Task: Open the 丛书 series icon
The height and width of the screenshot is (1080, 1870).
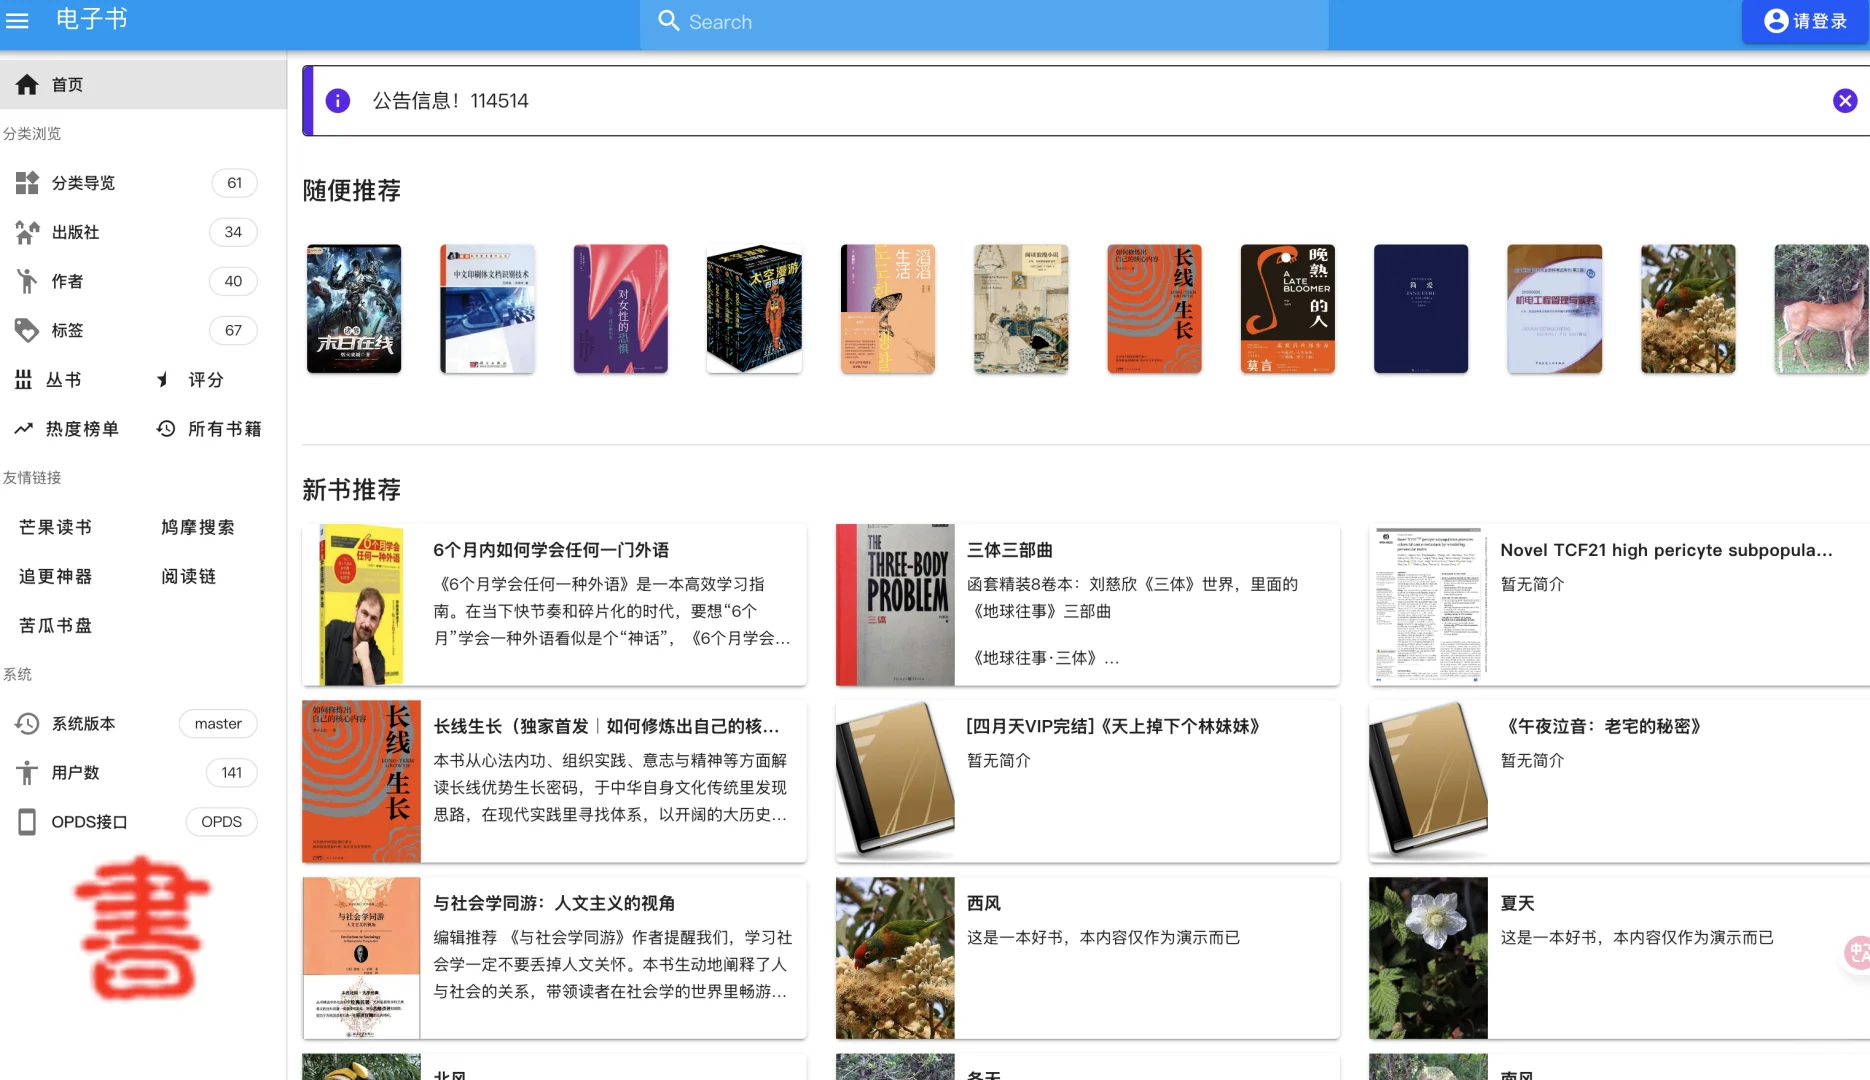Action: pyautogui.click(x=23, y=380)
